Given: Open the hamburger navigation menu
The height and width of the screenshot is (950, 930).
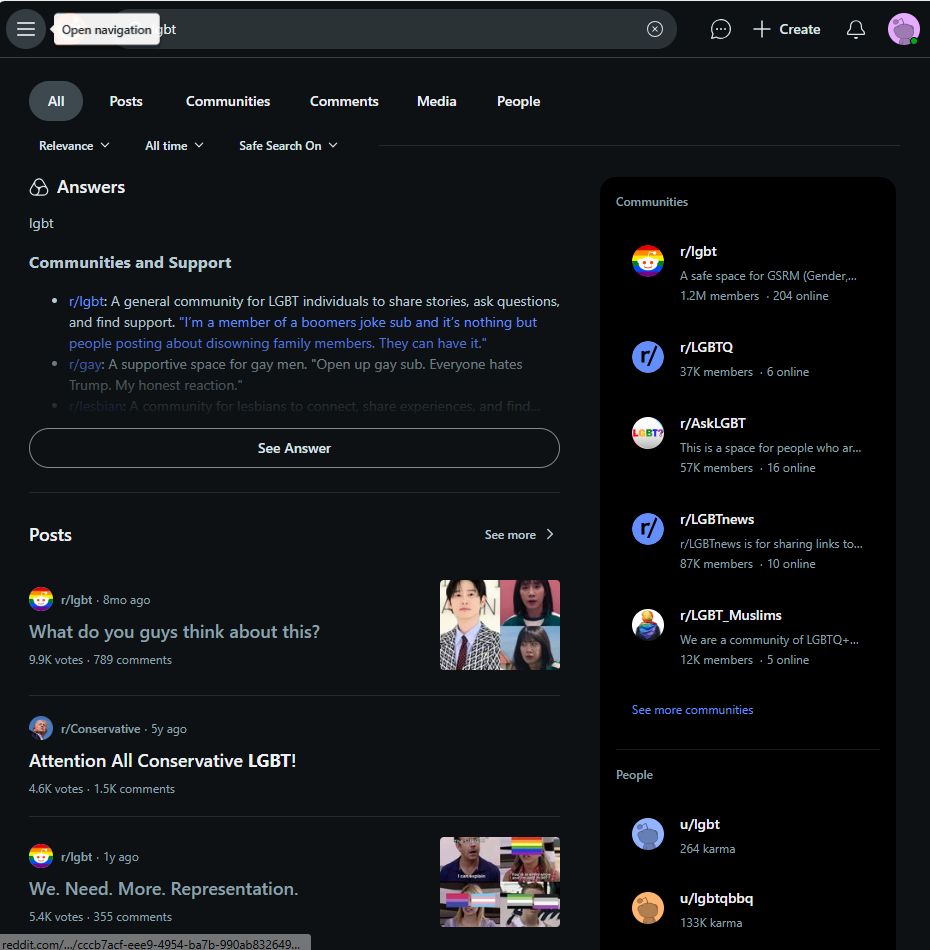Looking at the screenshot, I should pos(25,29).
